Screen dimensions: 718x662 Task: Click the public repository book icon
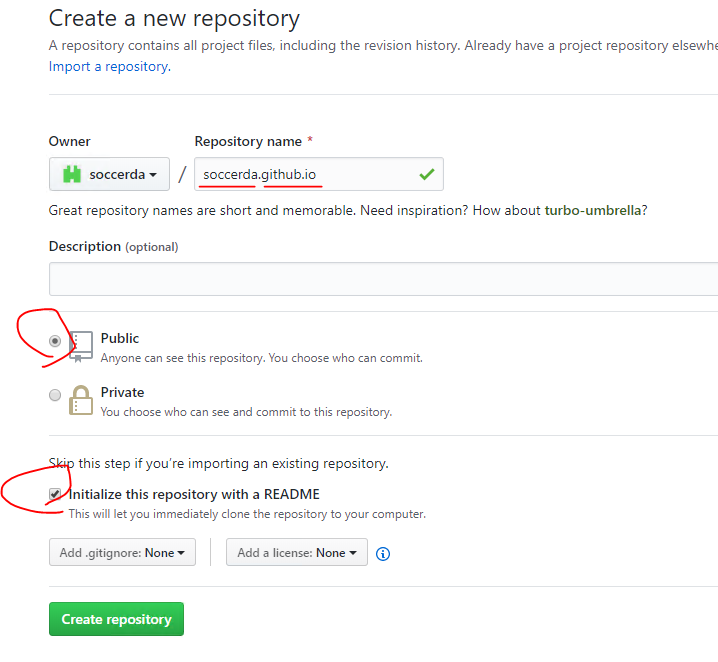(x=81, y=347)
